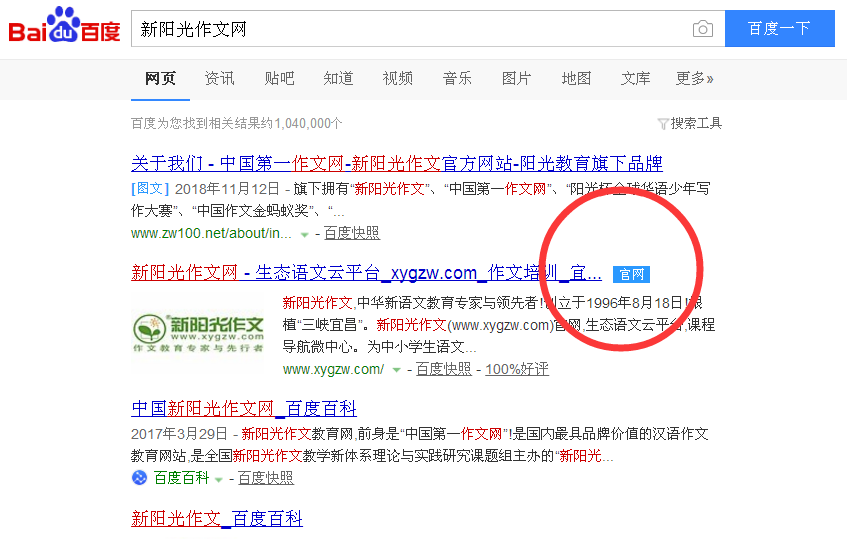Click the www.zw100.net/about/in... URL
Image resolution: width=847 pixels, height=539 pixels.
click(211, 233)
